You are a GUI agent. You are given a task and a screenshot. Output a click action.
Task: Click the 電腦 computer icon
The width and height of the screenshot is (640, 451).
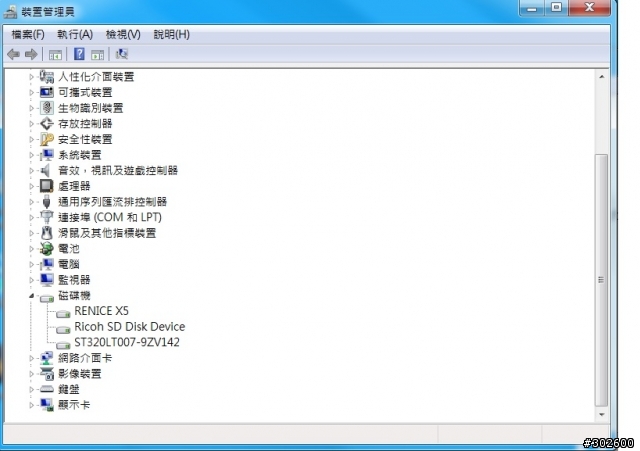coord(47,264)
